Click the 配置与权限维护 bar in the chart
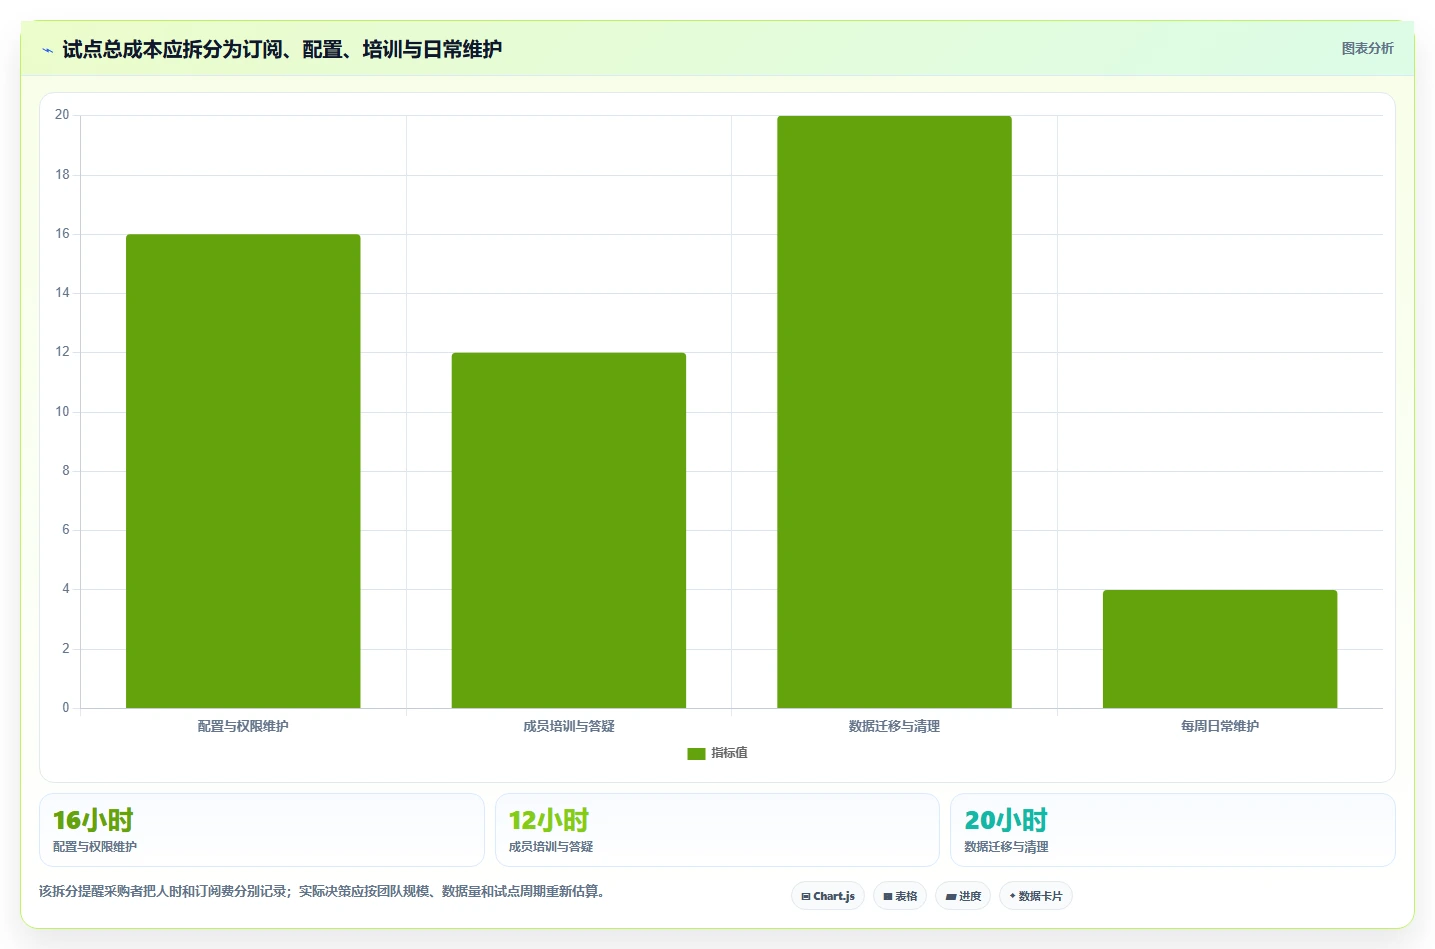 point(243,471)
